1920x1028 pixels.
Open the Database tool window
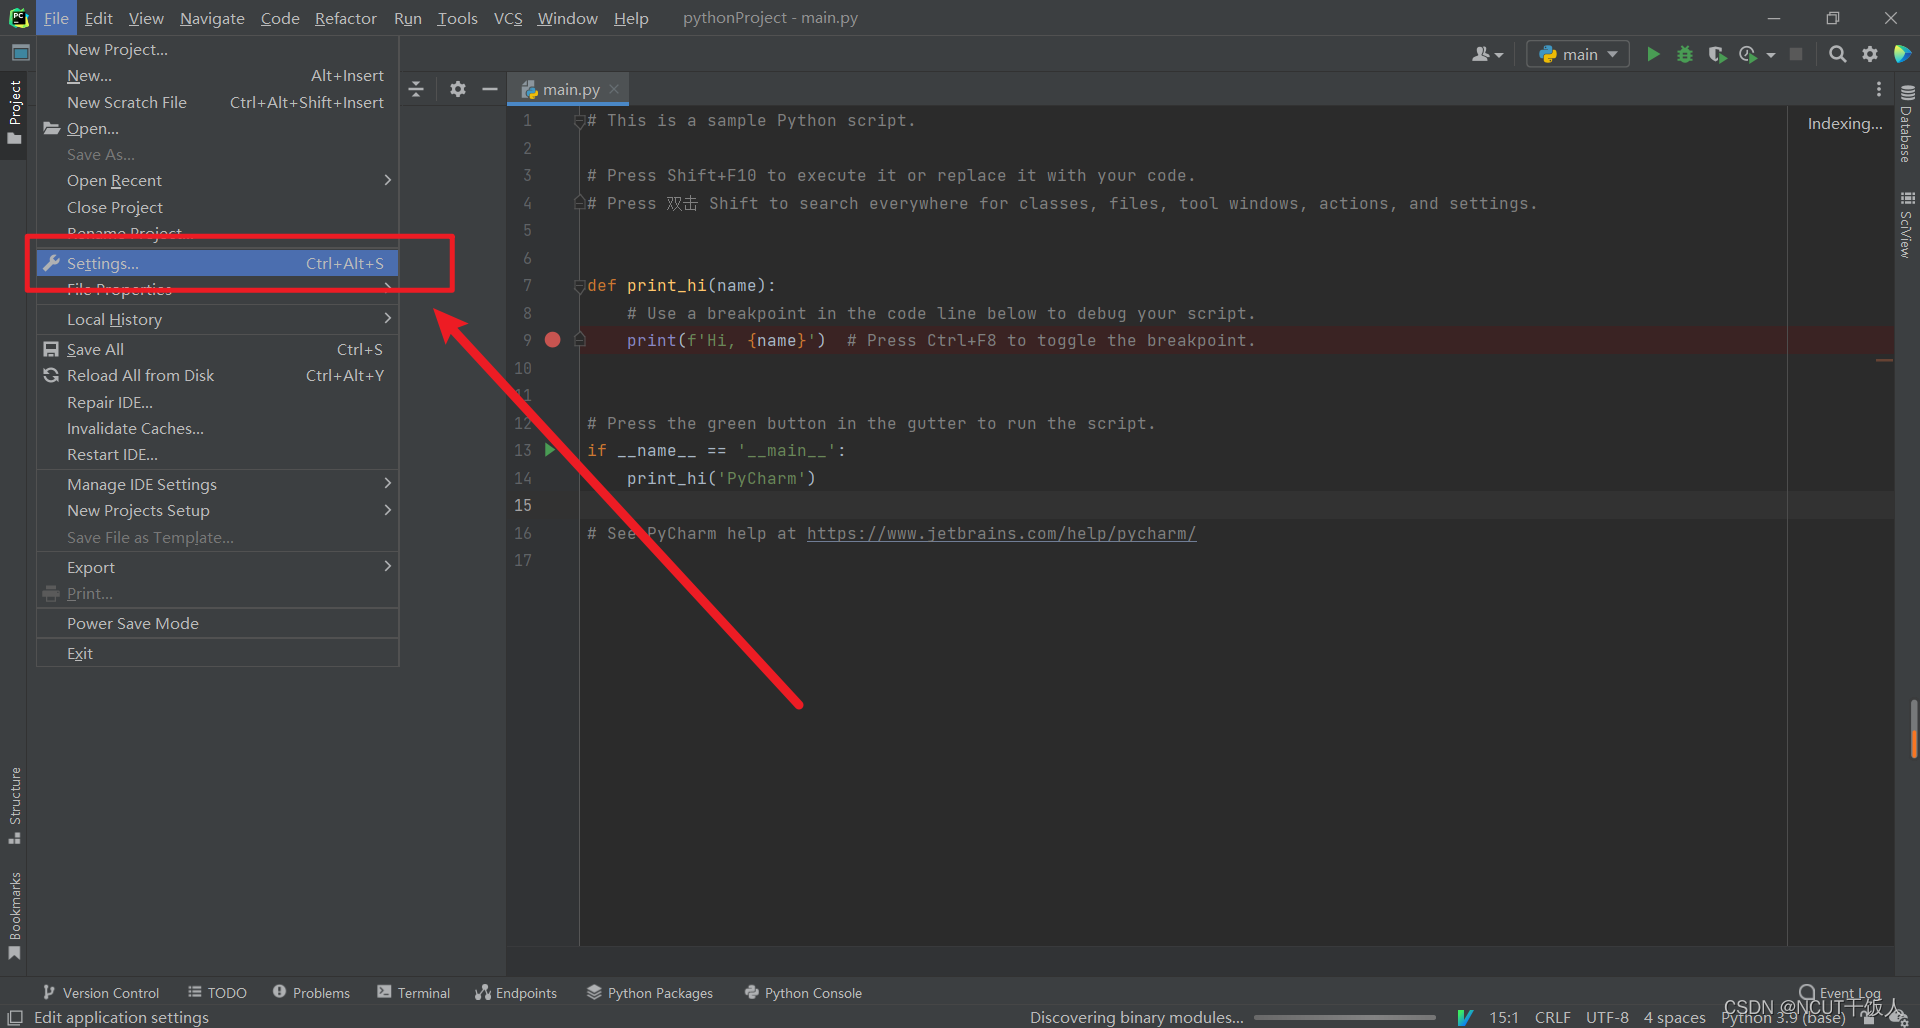pos(1907,123)
